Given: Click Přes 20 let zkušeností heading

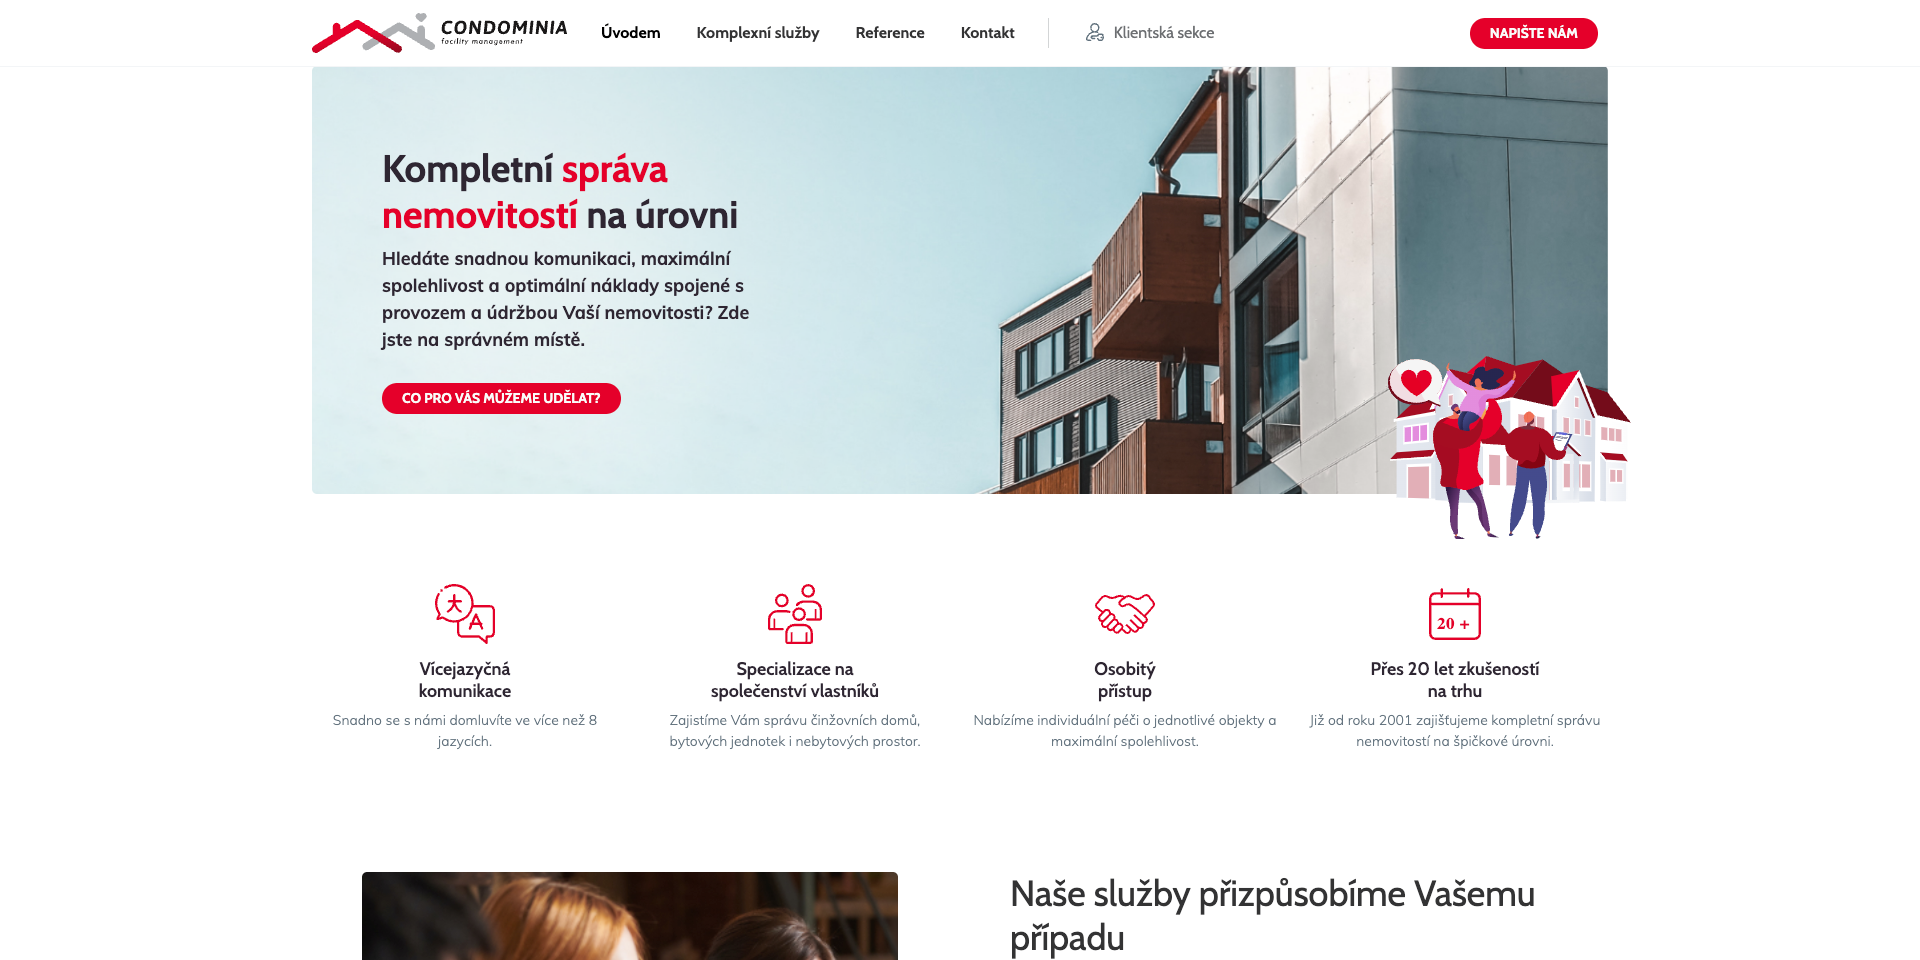Looking at the screenshot, I should click(x=1455, y=680).
